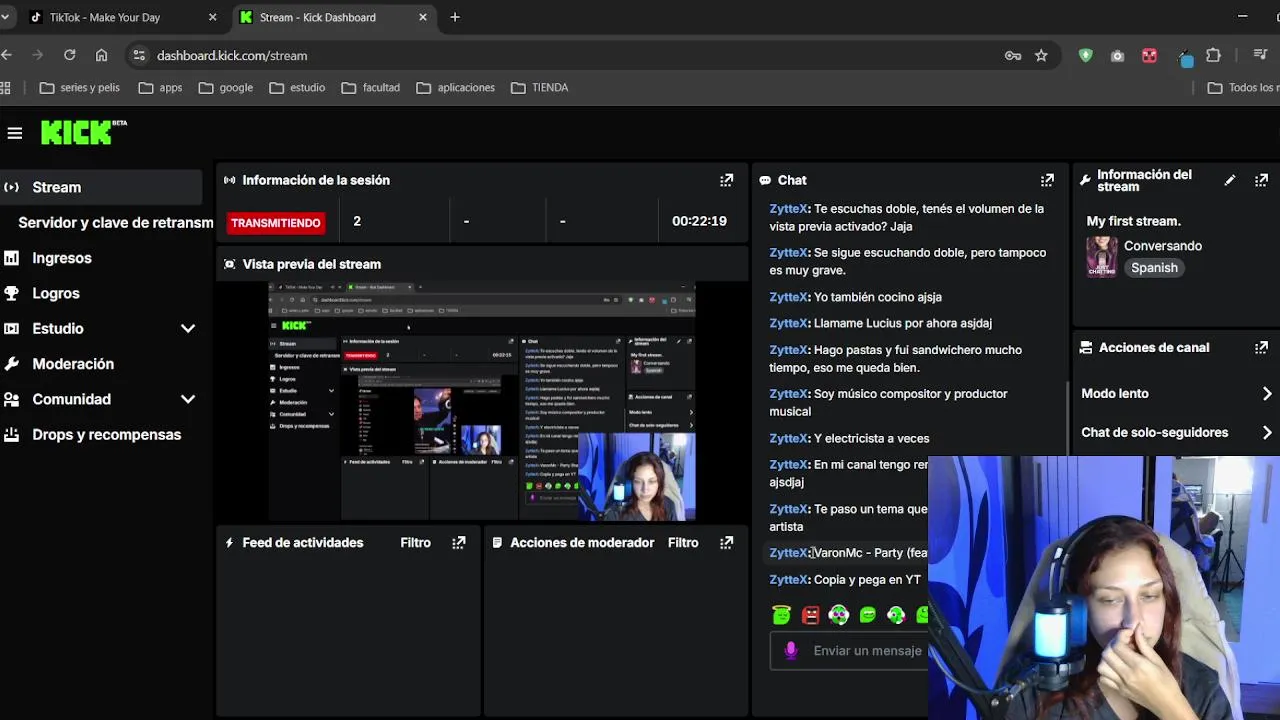Open the aplicaciones bookmark folder
The height and width of the screenshot is (720, 1280).
pos(455,87)
